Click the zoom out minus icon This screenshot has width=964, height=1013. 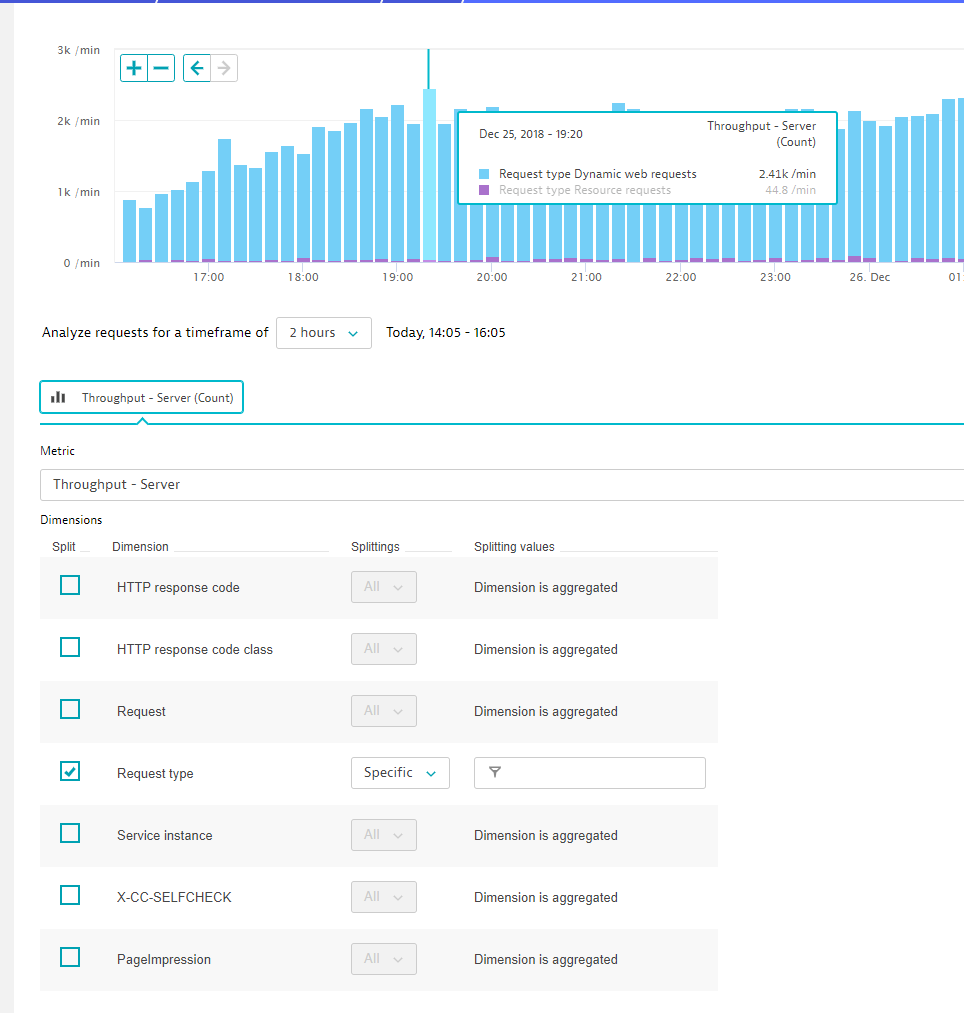(161, 68)
